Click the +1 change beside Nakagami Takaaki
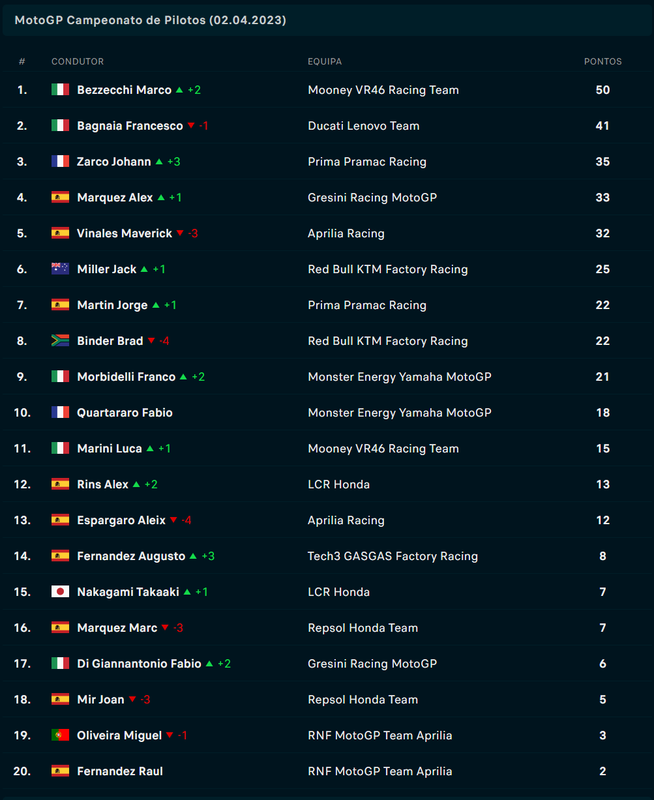The width and height of the screenshot is (654, 800). [x=202, y=592]
